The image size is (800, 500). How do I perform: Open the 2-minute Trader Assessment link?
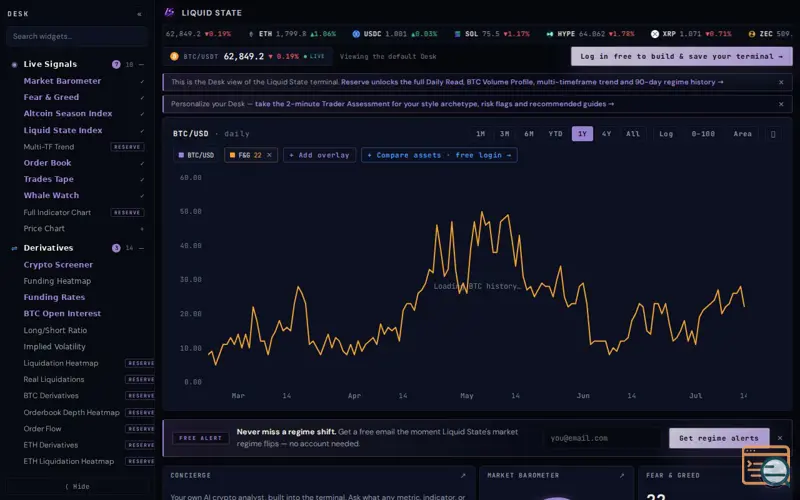pos(434,104)
